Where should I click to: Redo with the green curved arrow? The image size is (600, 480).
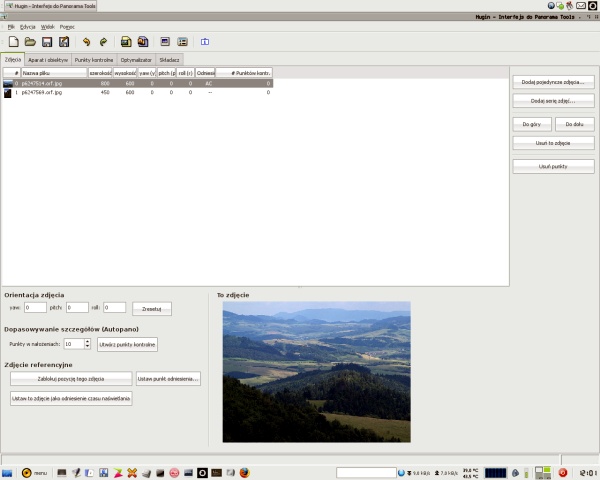(103, 42)
